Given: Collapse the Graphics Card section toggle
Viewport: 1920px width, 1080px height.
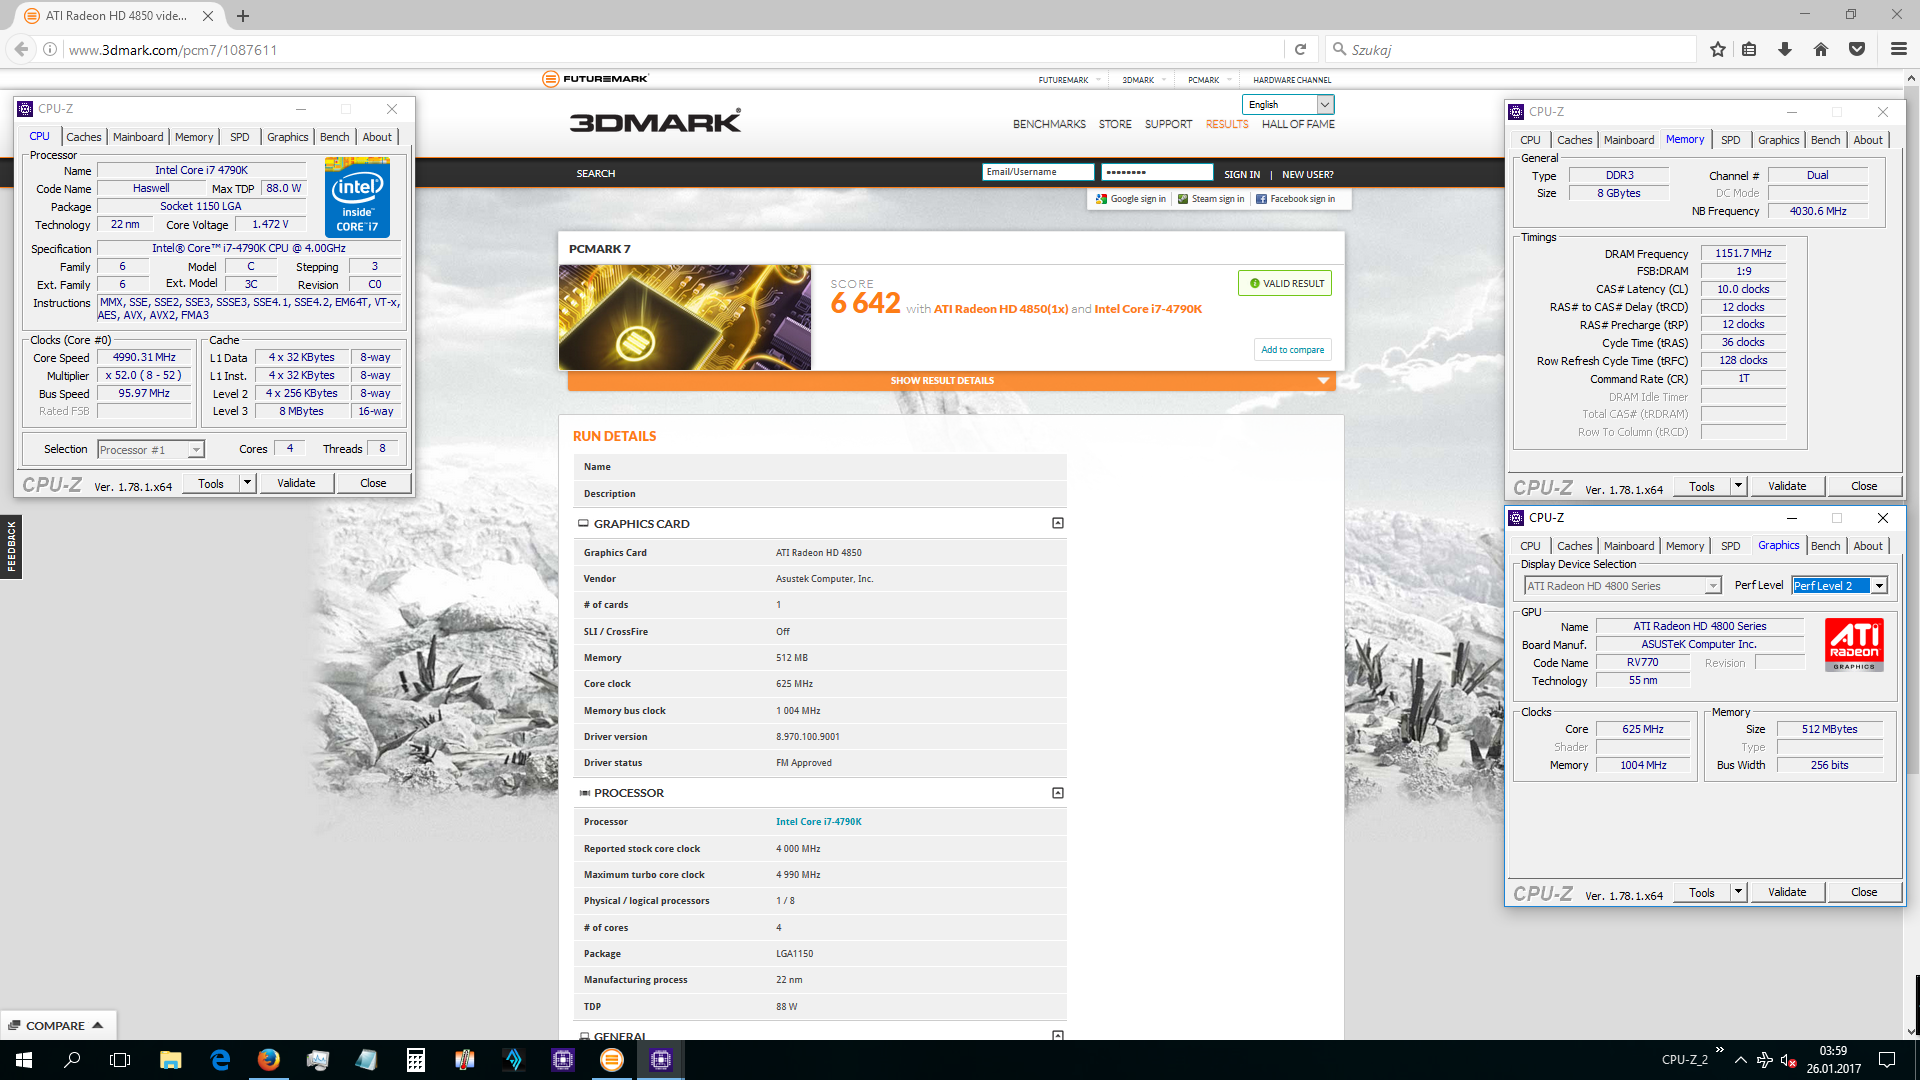Looking at the screenshot, I should click(1058, 523).
